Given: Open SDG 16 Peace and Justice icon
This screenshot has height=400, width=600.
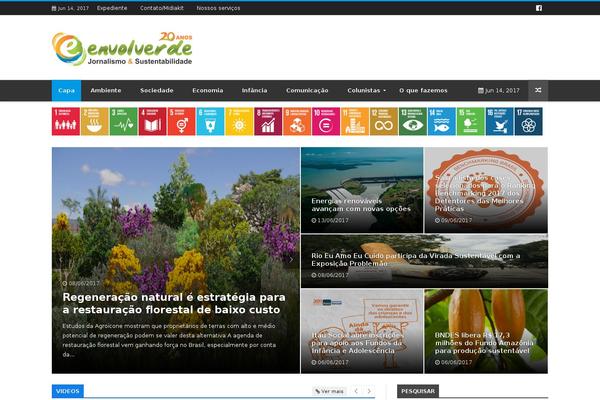Looking at the screenshot, I should (x=499, y=121).
